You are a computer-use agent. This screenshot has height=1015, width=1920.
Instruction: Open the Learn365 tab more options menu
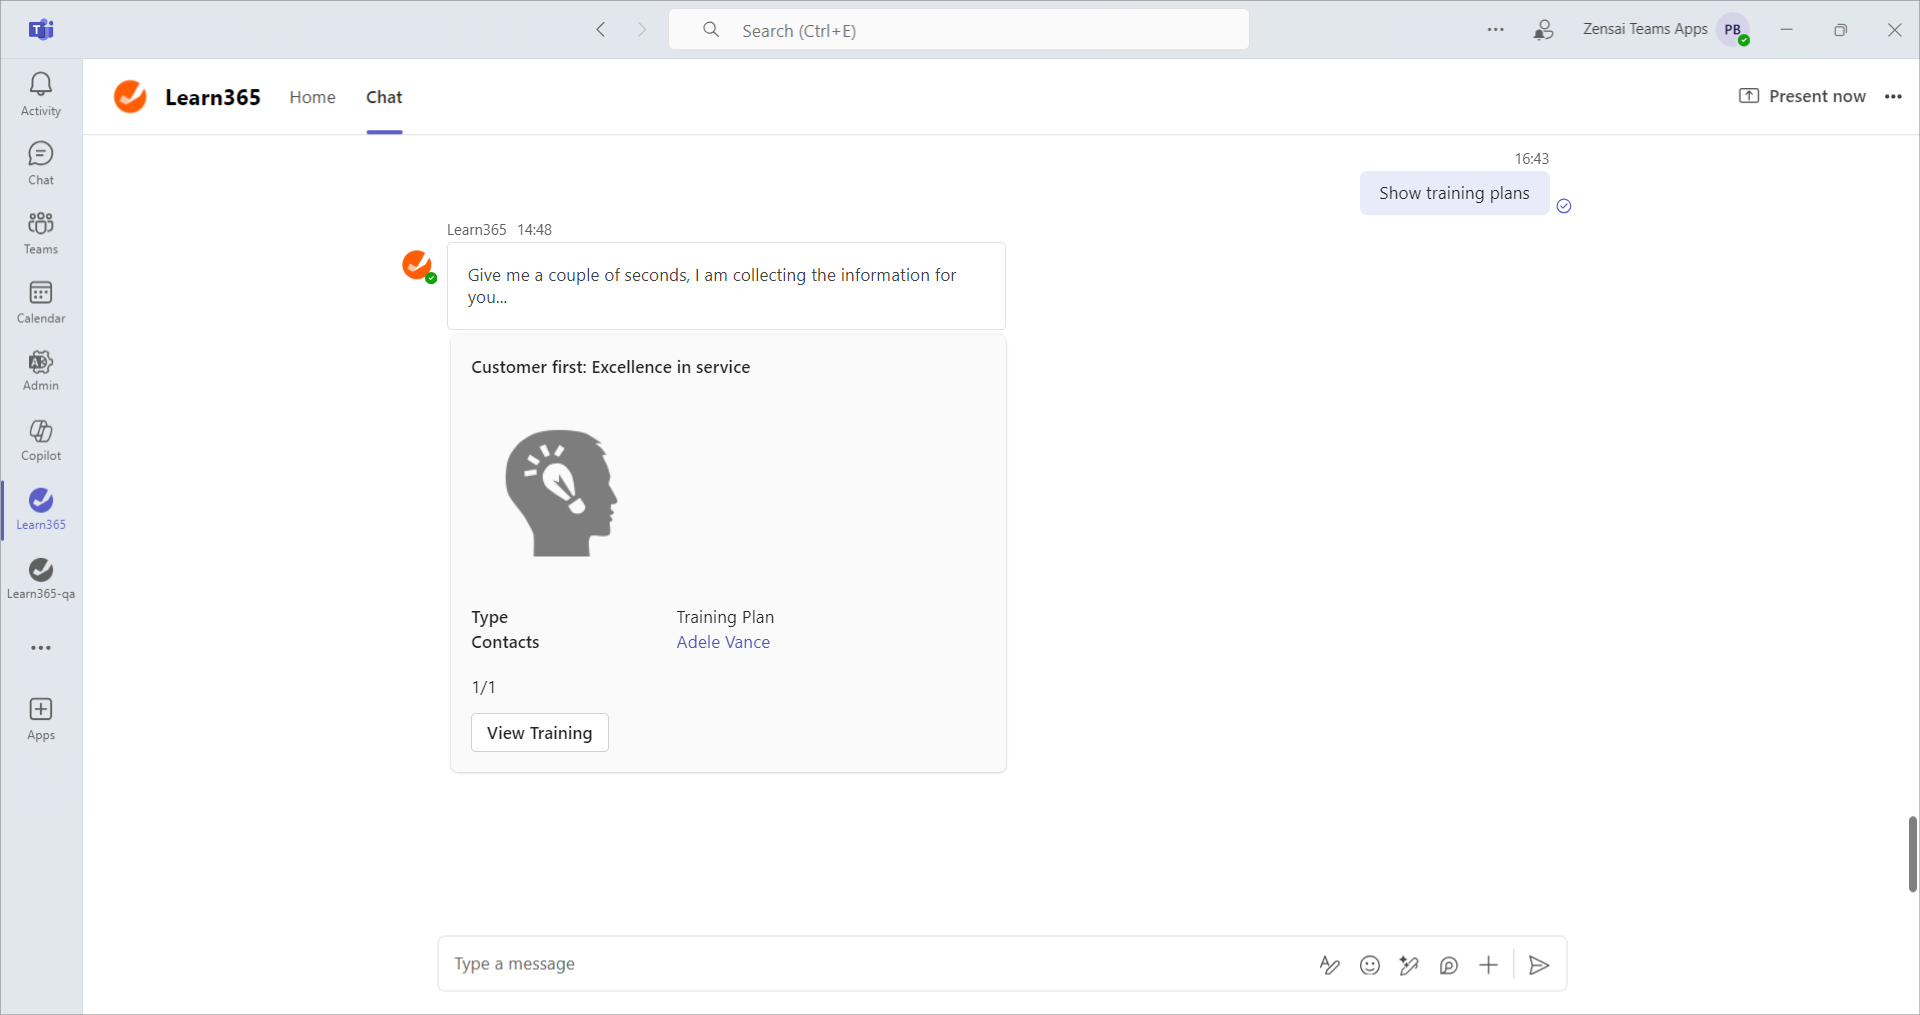click(x=1893, y=97)
